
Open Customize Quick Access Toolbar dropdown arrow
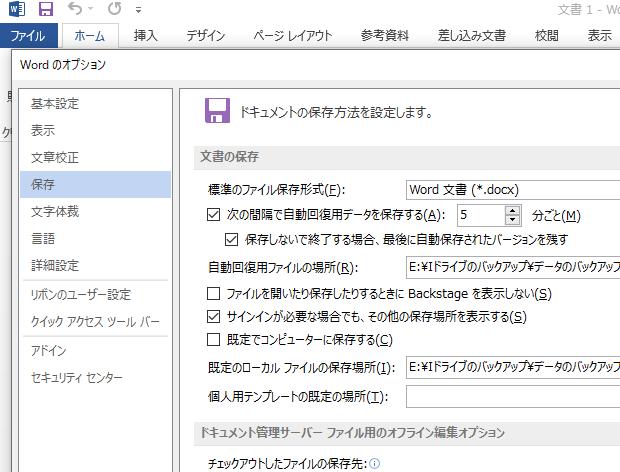point(138,11)
